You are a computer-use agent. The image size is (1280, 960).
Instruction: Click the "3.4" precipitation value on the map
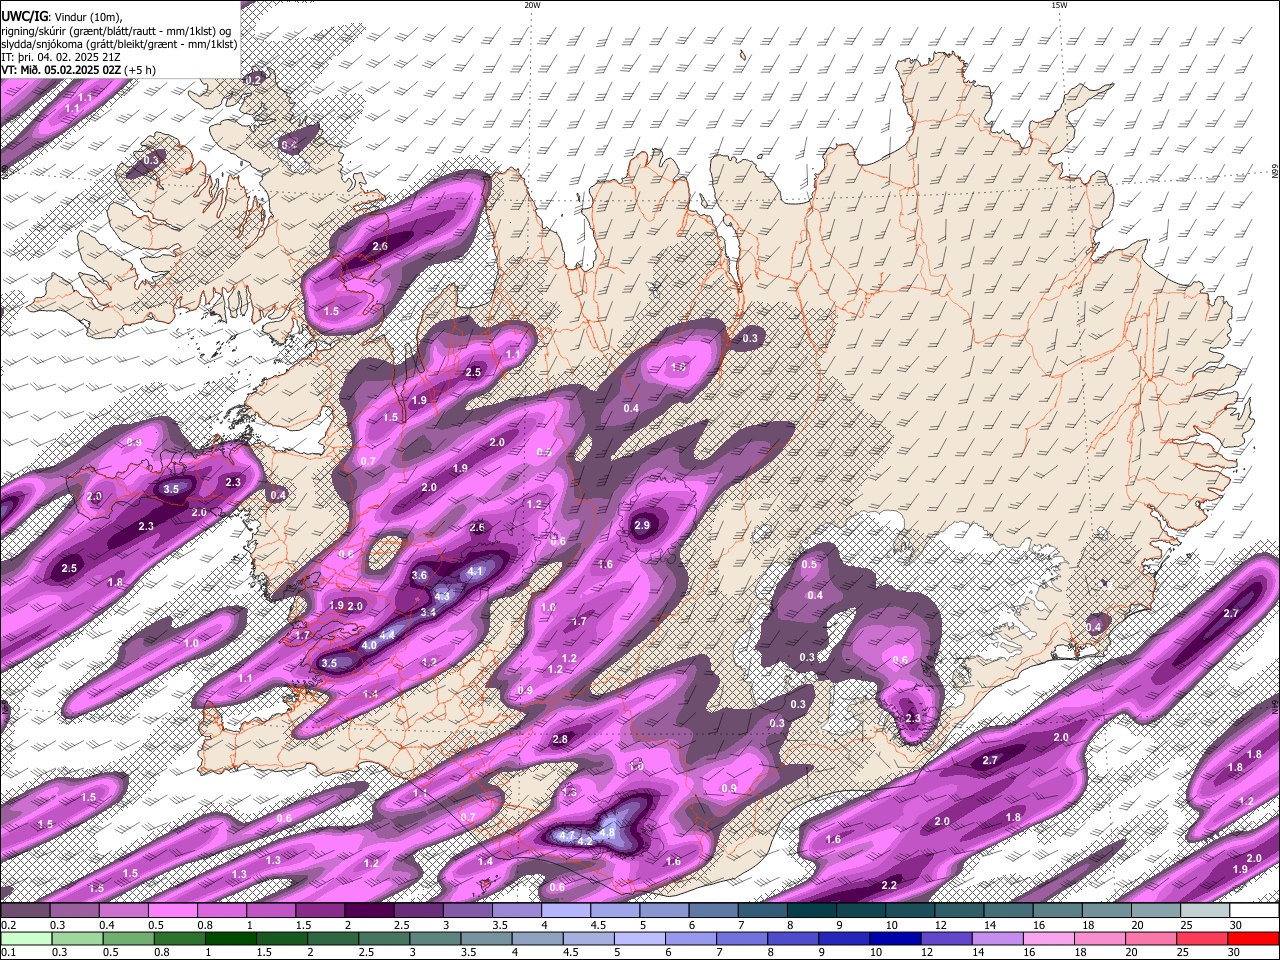(428, 612)
